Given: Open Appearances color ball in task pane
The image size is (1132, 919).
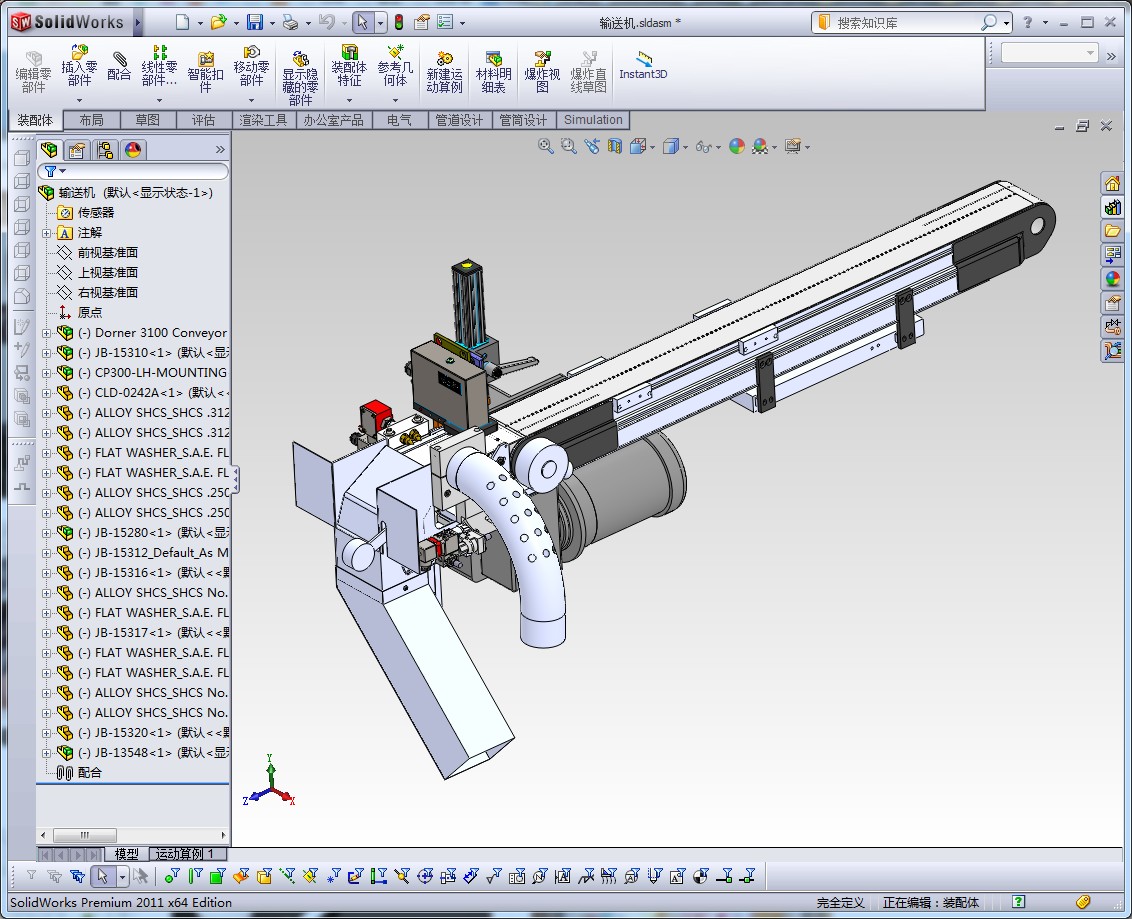Looking at the screenshot, I should (1113, 279).
